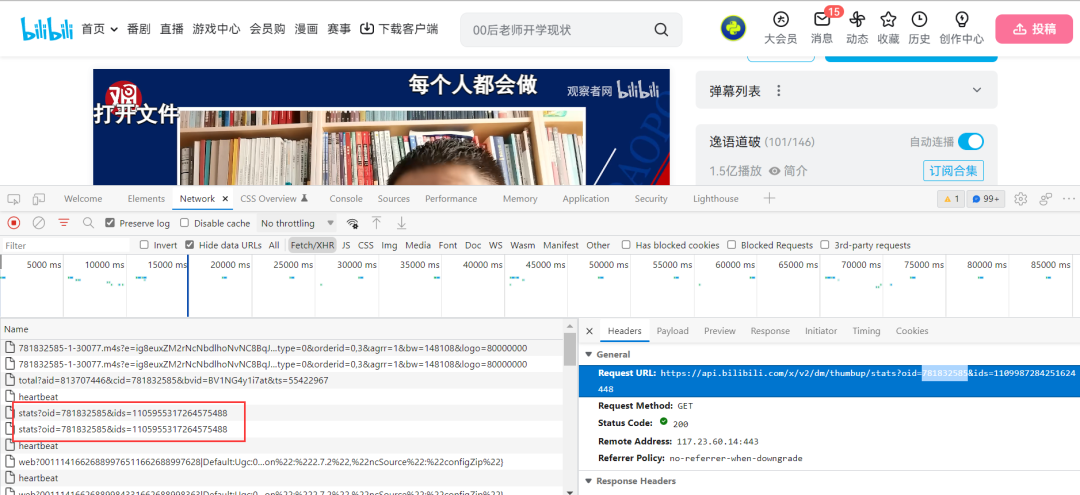Open the 大会员 icon
Viewport: 1080px width, 495px height.
780,19
